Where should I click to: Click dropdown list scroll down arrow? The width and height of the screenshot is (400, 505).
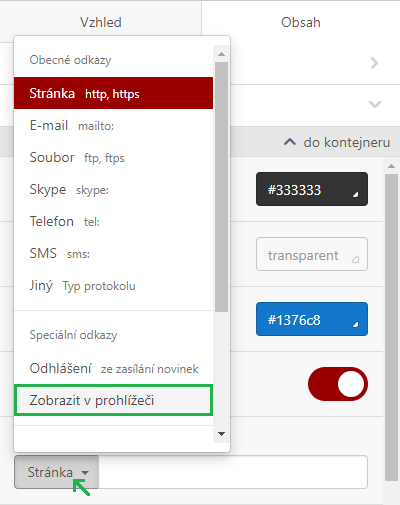click(221, 434)
